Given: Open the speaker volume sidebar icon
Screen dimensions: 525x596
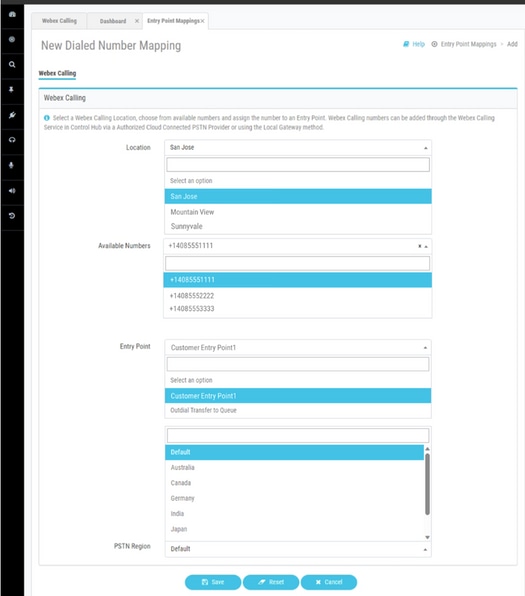Looking at the screenshot, I should click(12, 191).
